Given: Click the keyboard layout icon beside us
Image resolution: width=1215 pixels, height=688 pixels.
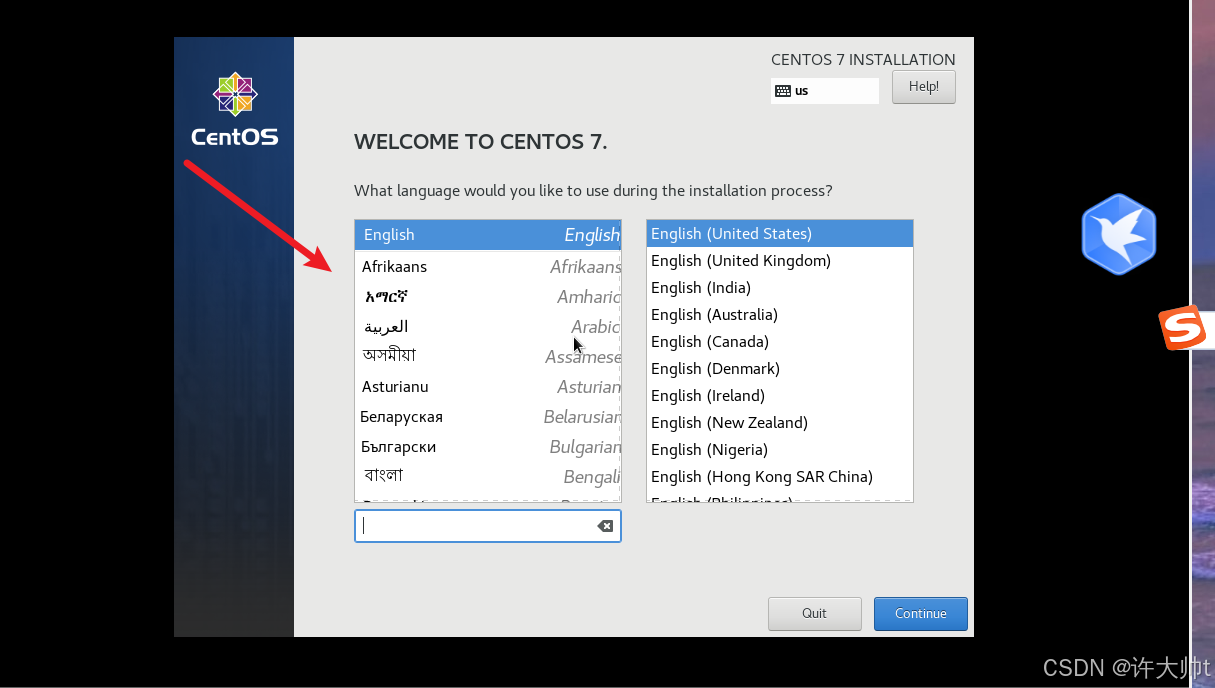Looking at the screenshot, I should point(783,91).
